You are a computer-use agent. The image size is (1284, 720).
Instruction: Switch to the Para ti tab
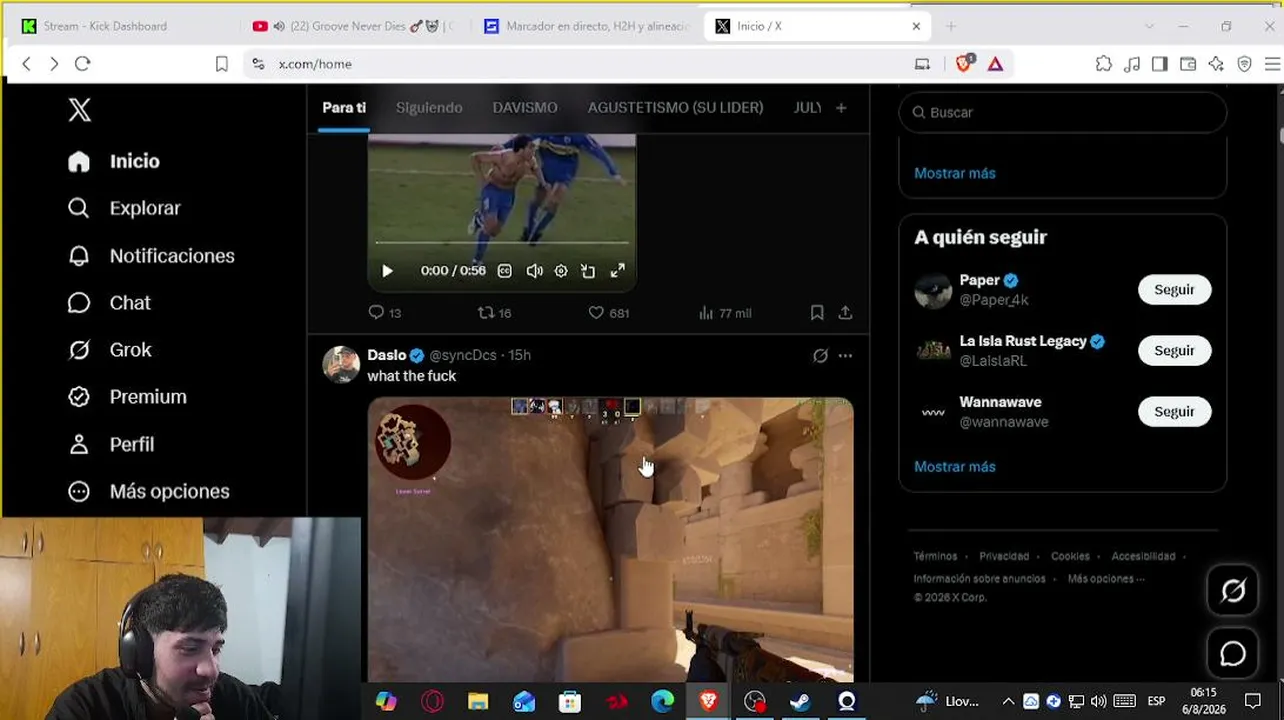[344, 108]
